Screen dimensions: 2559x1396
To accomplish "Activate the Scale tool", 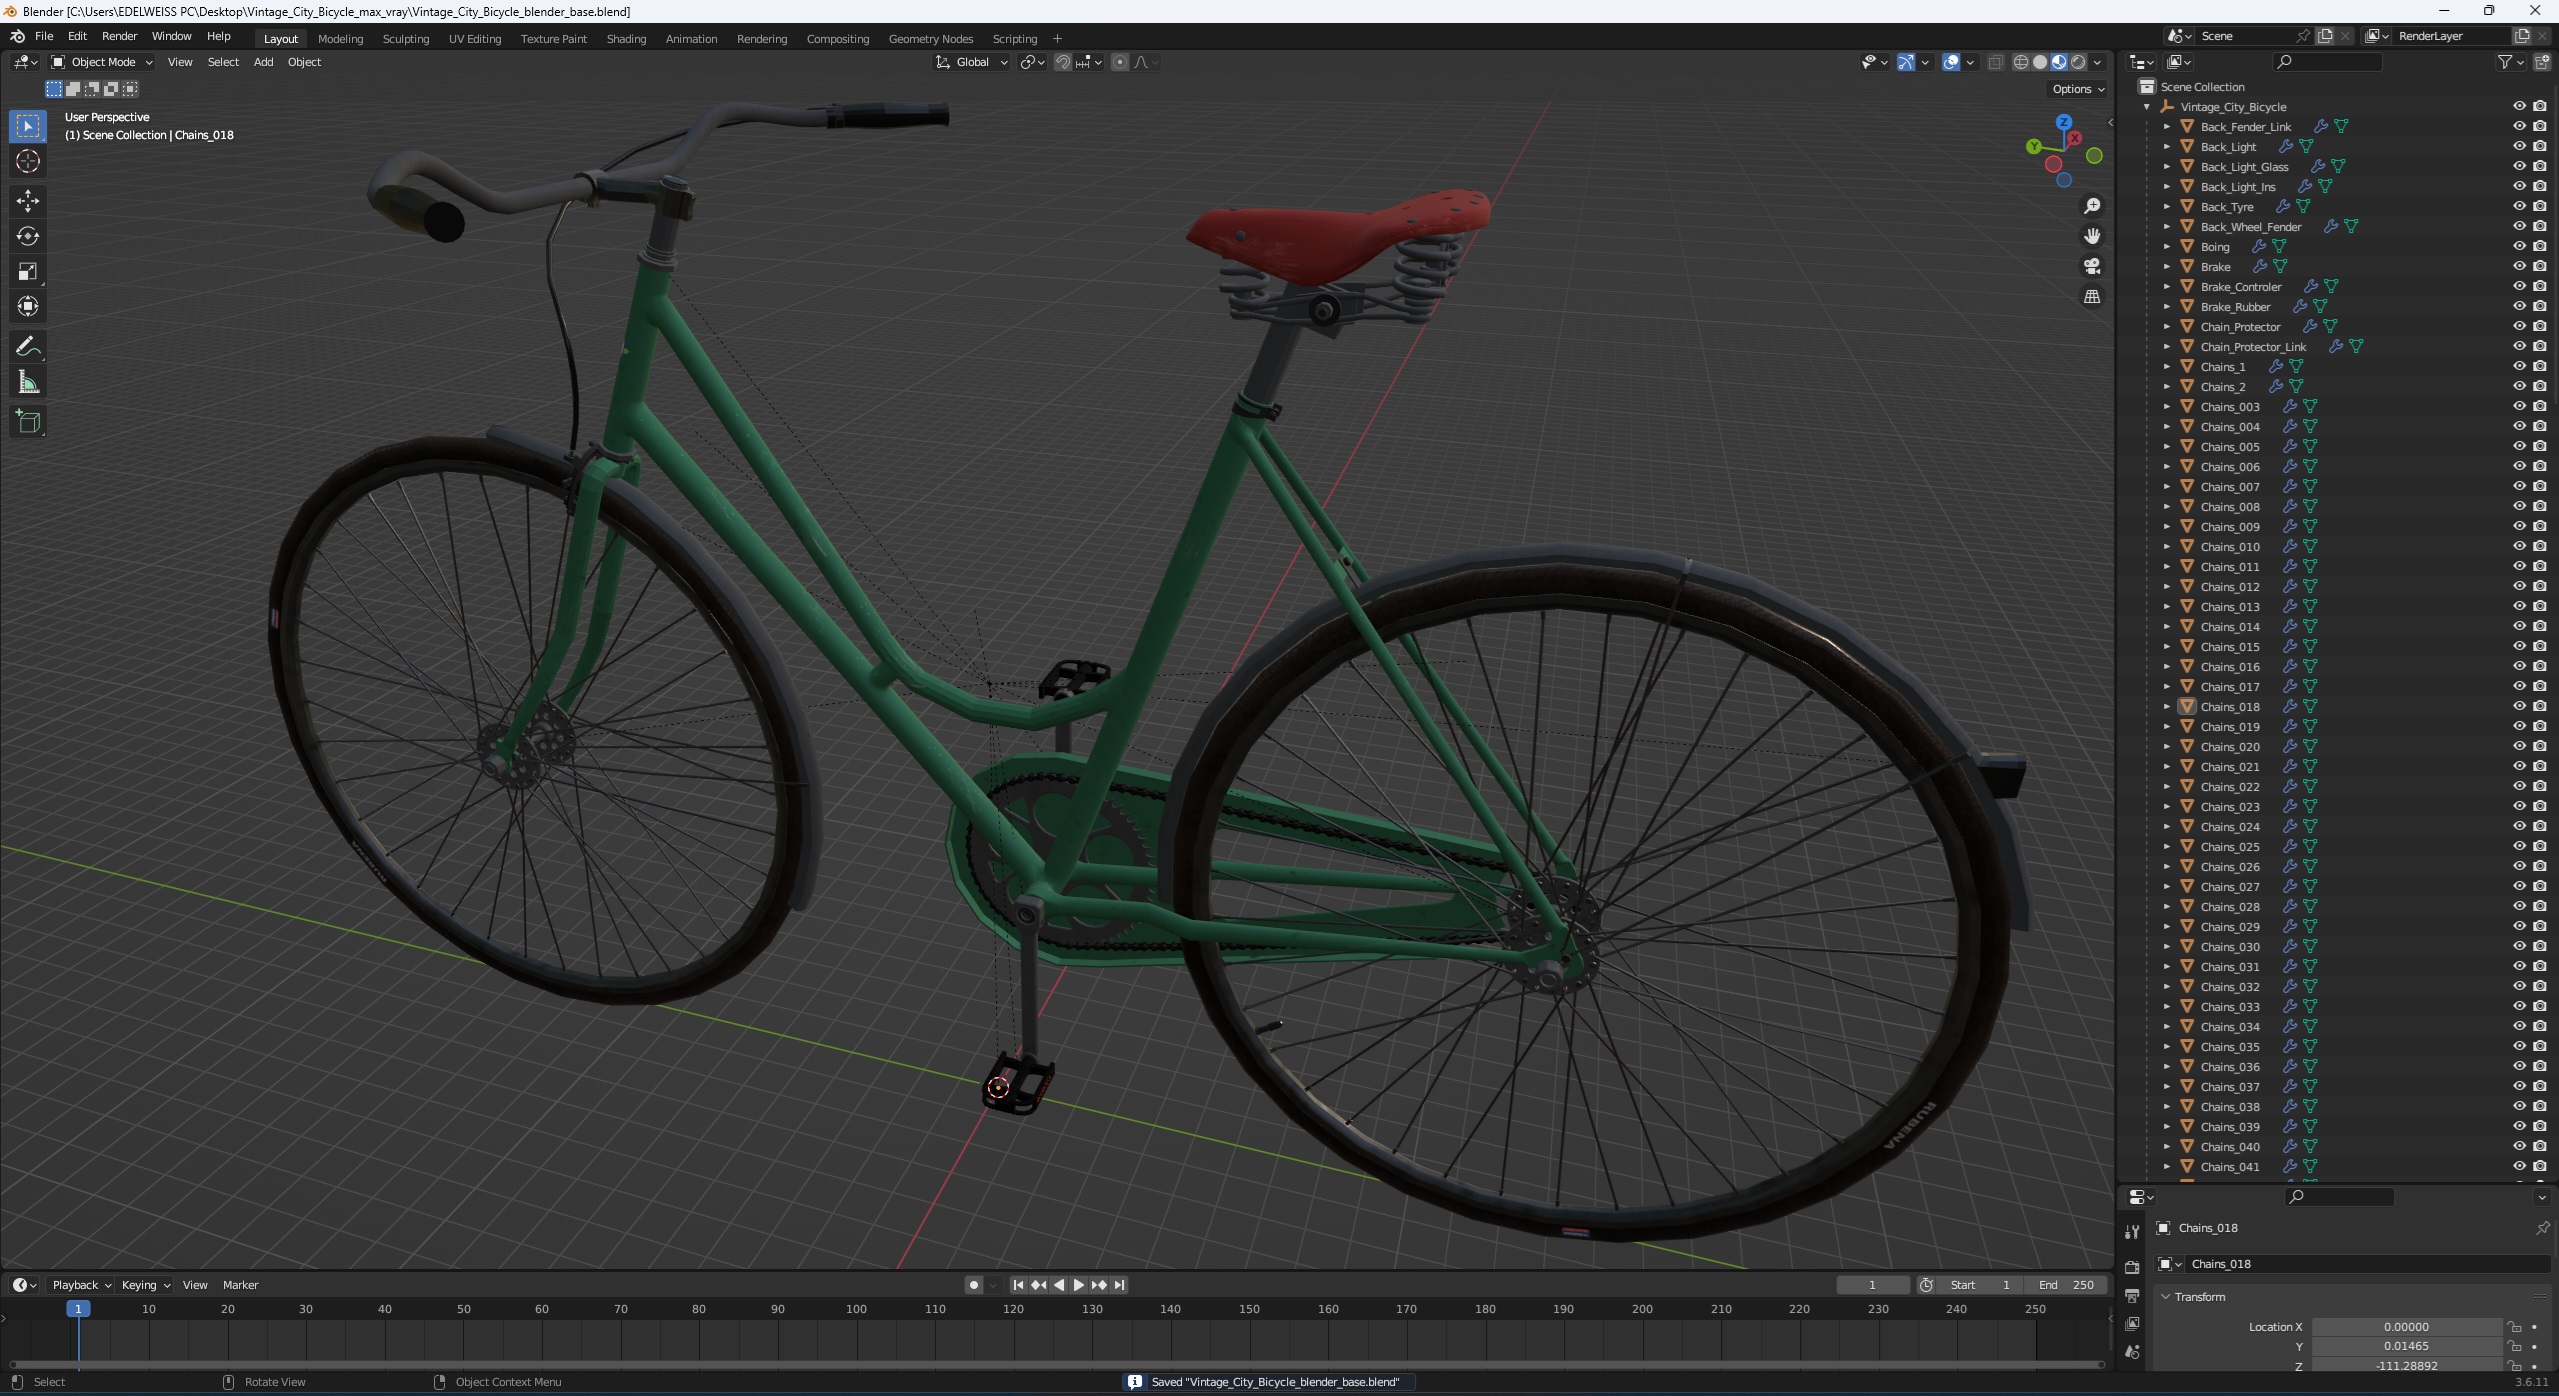I will 28,271.
